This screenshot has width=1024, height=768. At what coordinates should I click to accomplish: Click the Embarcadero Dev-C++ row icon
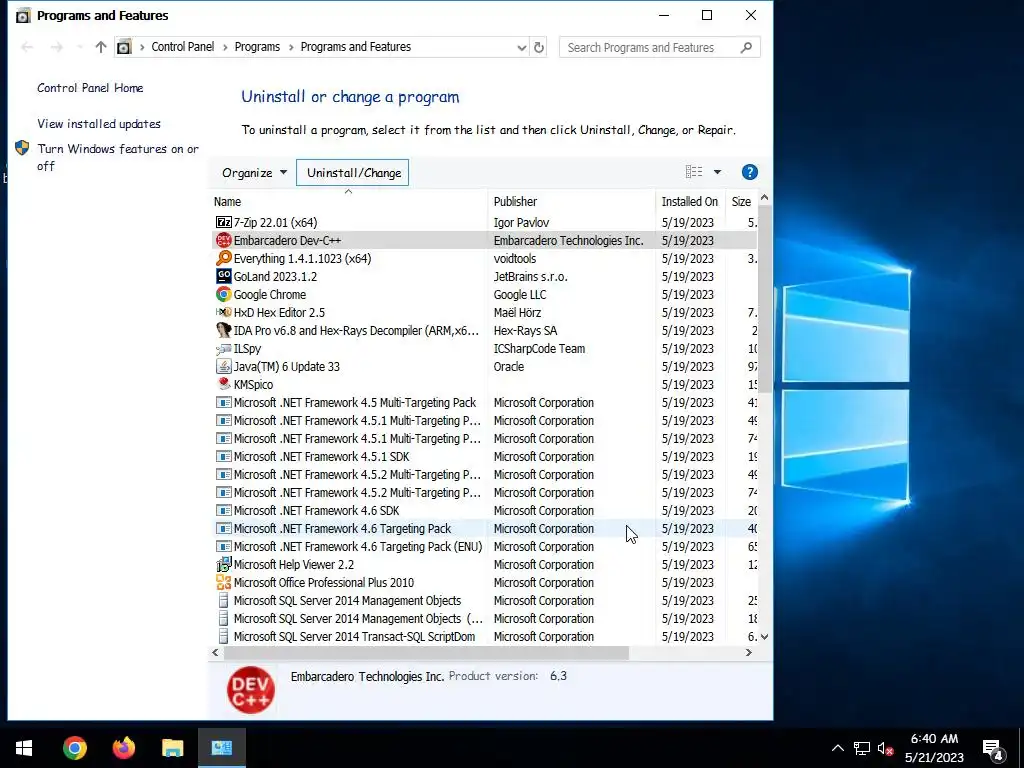pyautogui.click(x=223, y=240)
